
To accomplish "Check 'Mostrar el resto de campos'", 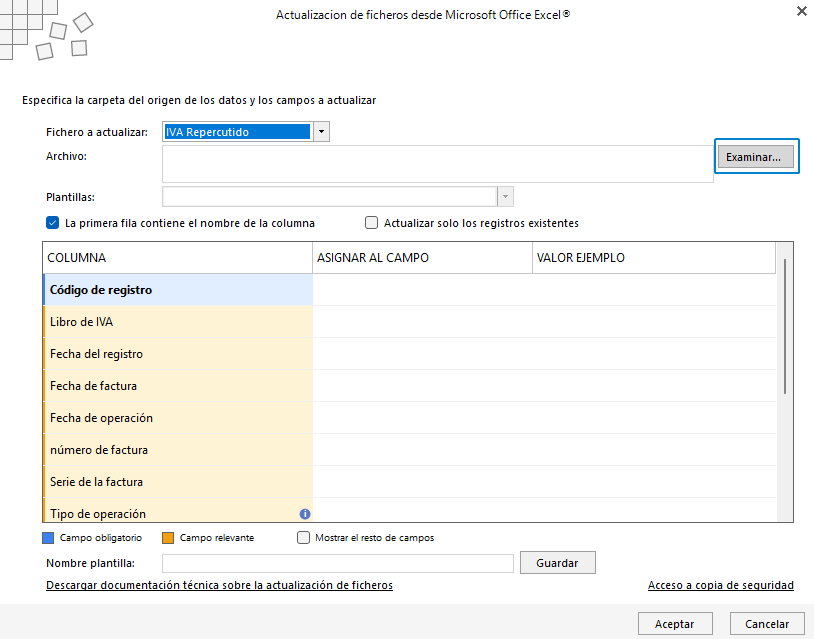I will pyautogui.click(x=303, y=537).
